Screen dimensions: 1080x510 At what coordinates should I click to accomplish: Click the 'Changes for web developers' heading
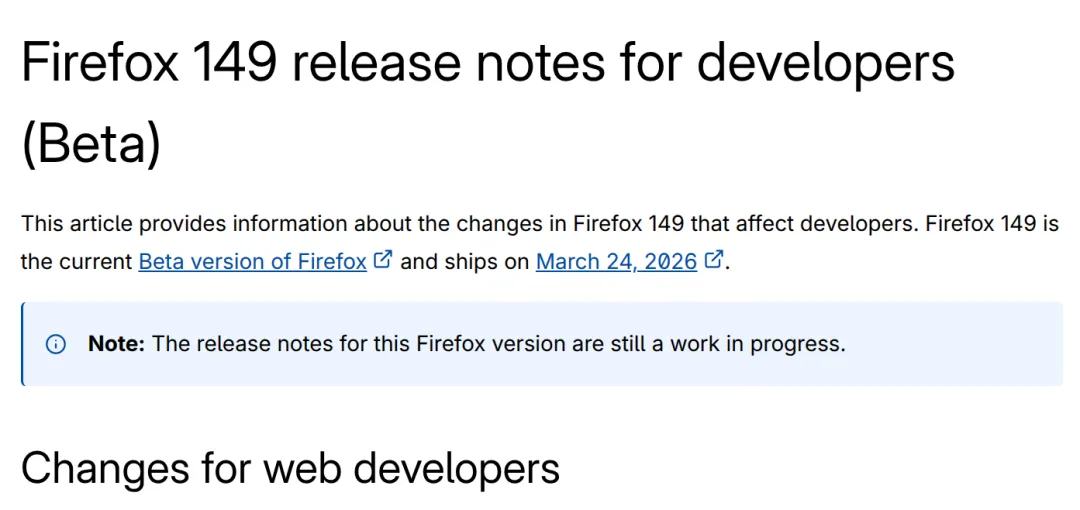(290, 468)
